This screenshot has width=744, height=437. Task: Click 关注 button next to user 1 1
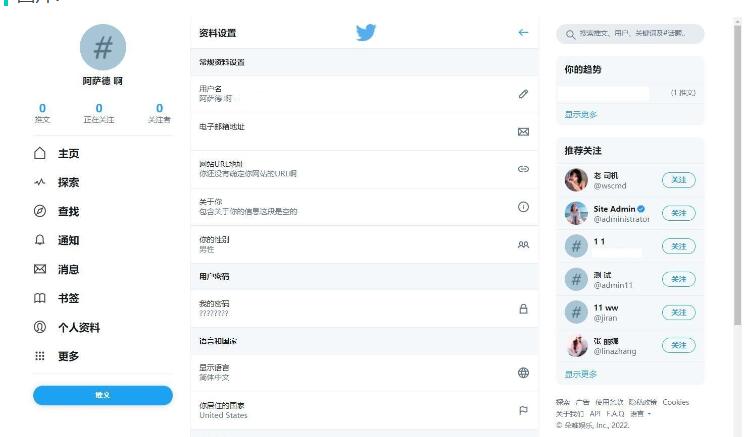coord(679,246)
